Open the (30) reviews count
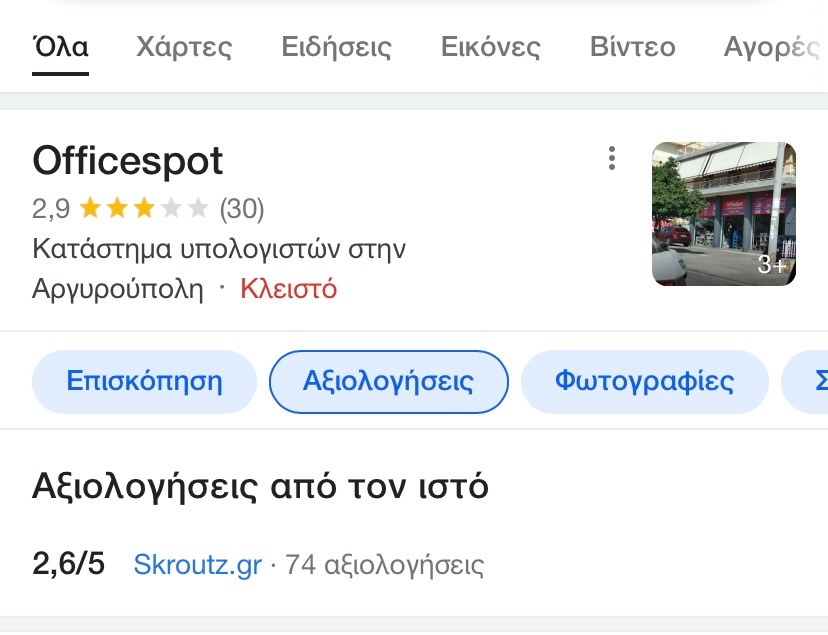Screen dimensions: 828x635 coord(242,208)
